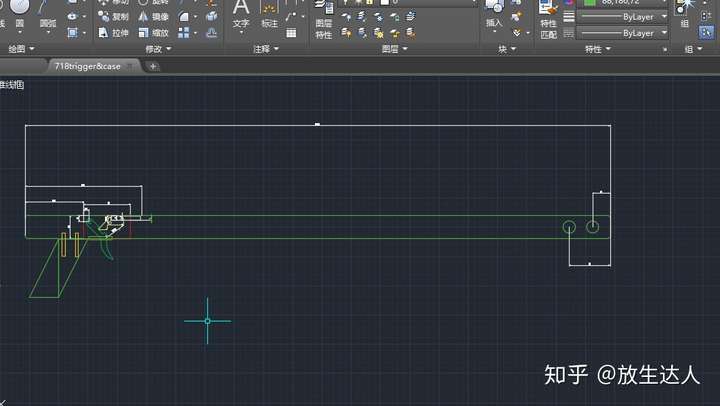
Task: Click the Insert (插入) block tool
Action: [x=494, y=14]
